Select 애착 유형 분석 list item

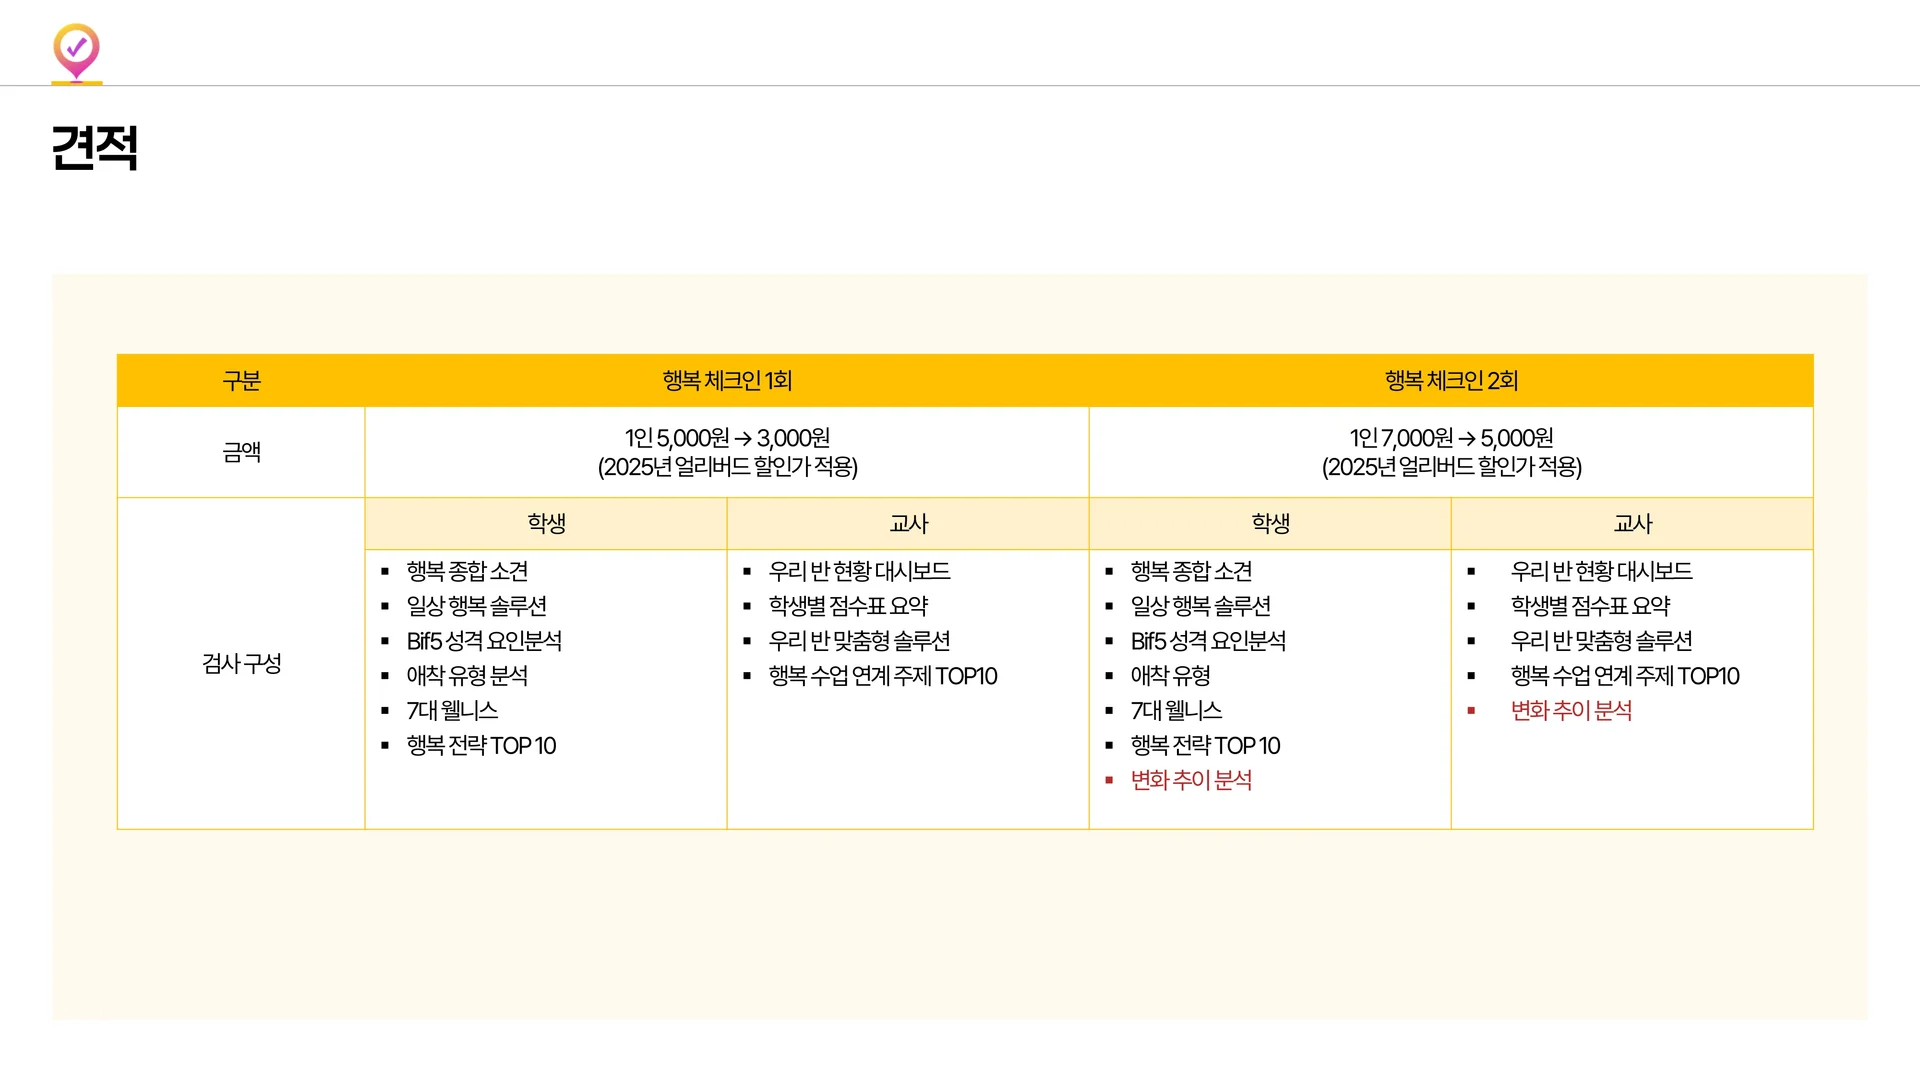tap(467, 676)
